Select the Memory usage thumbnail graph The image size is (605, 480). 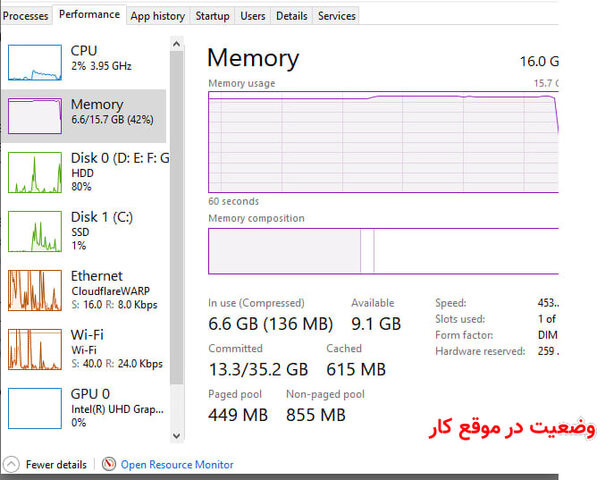pos(34,116)
